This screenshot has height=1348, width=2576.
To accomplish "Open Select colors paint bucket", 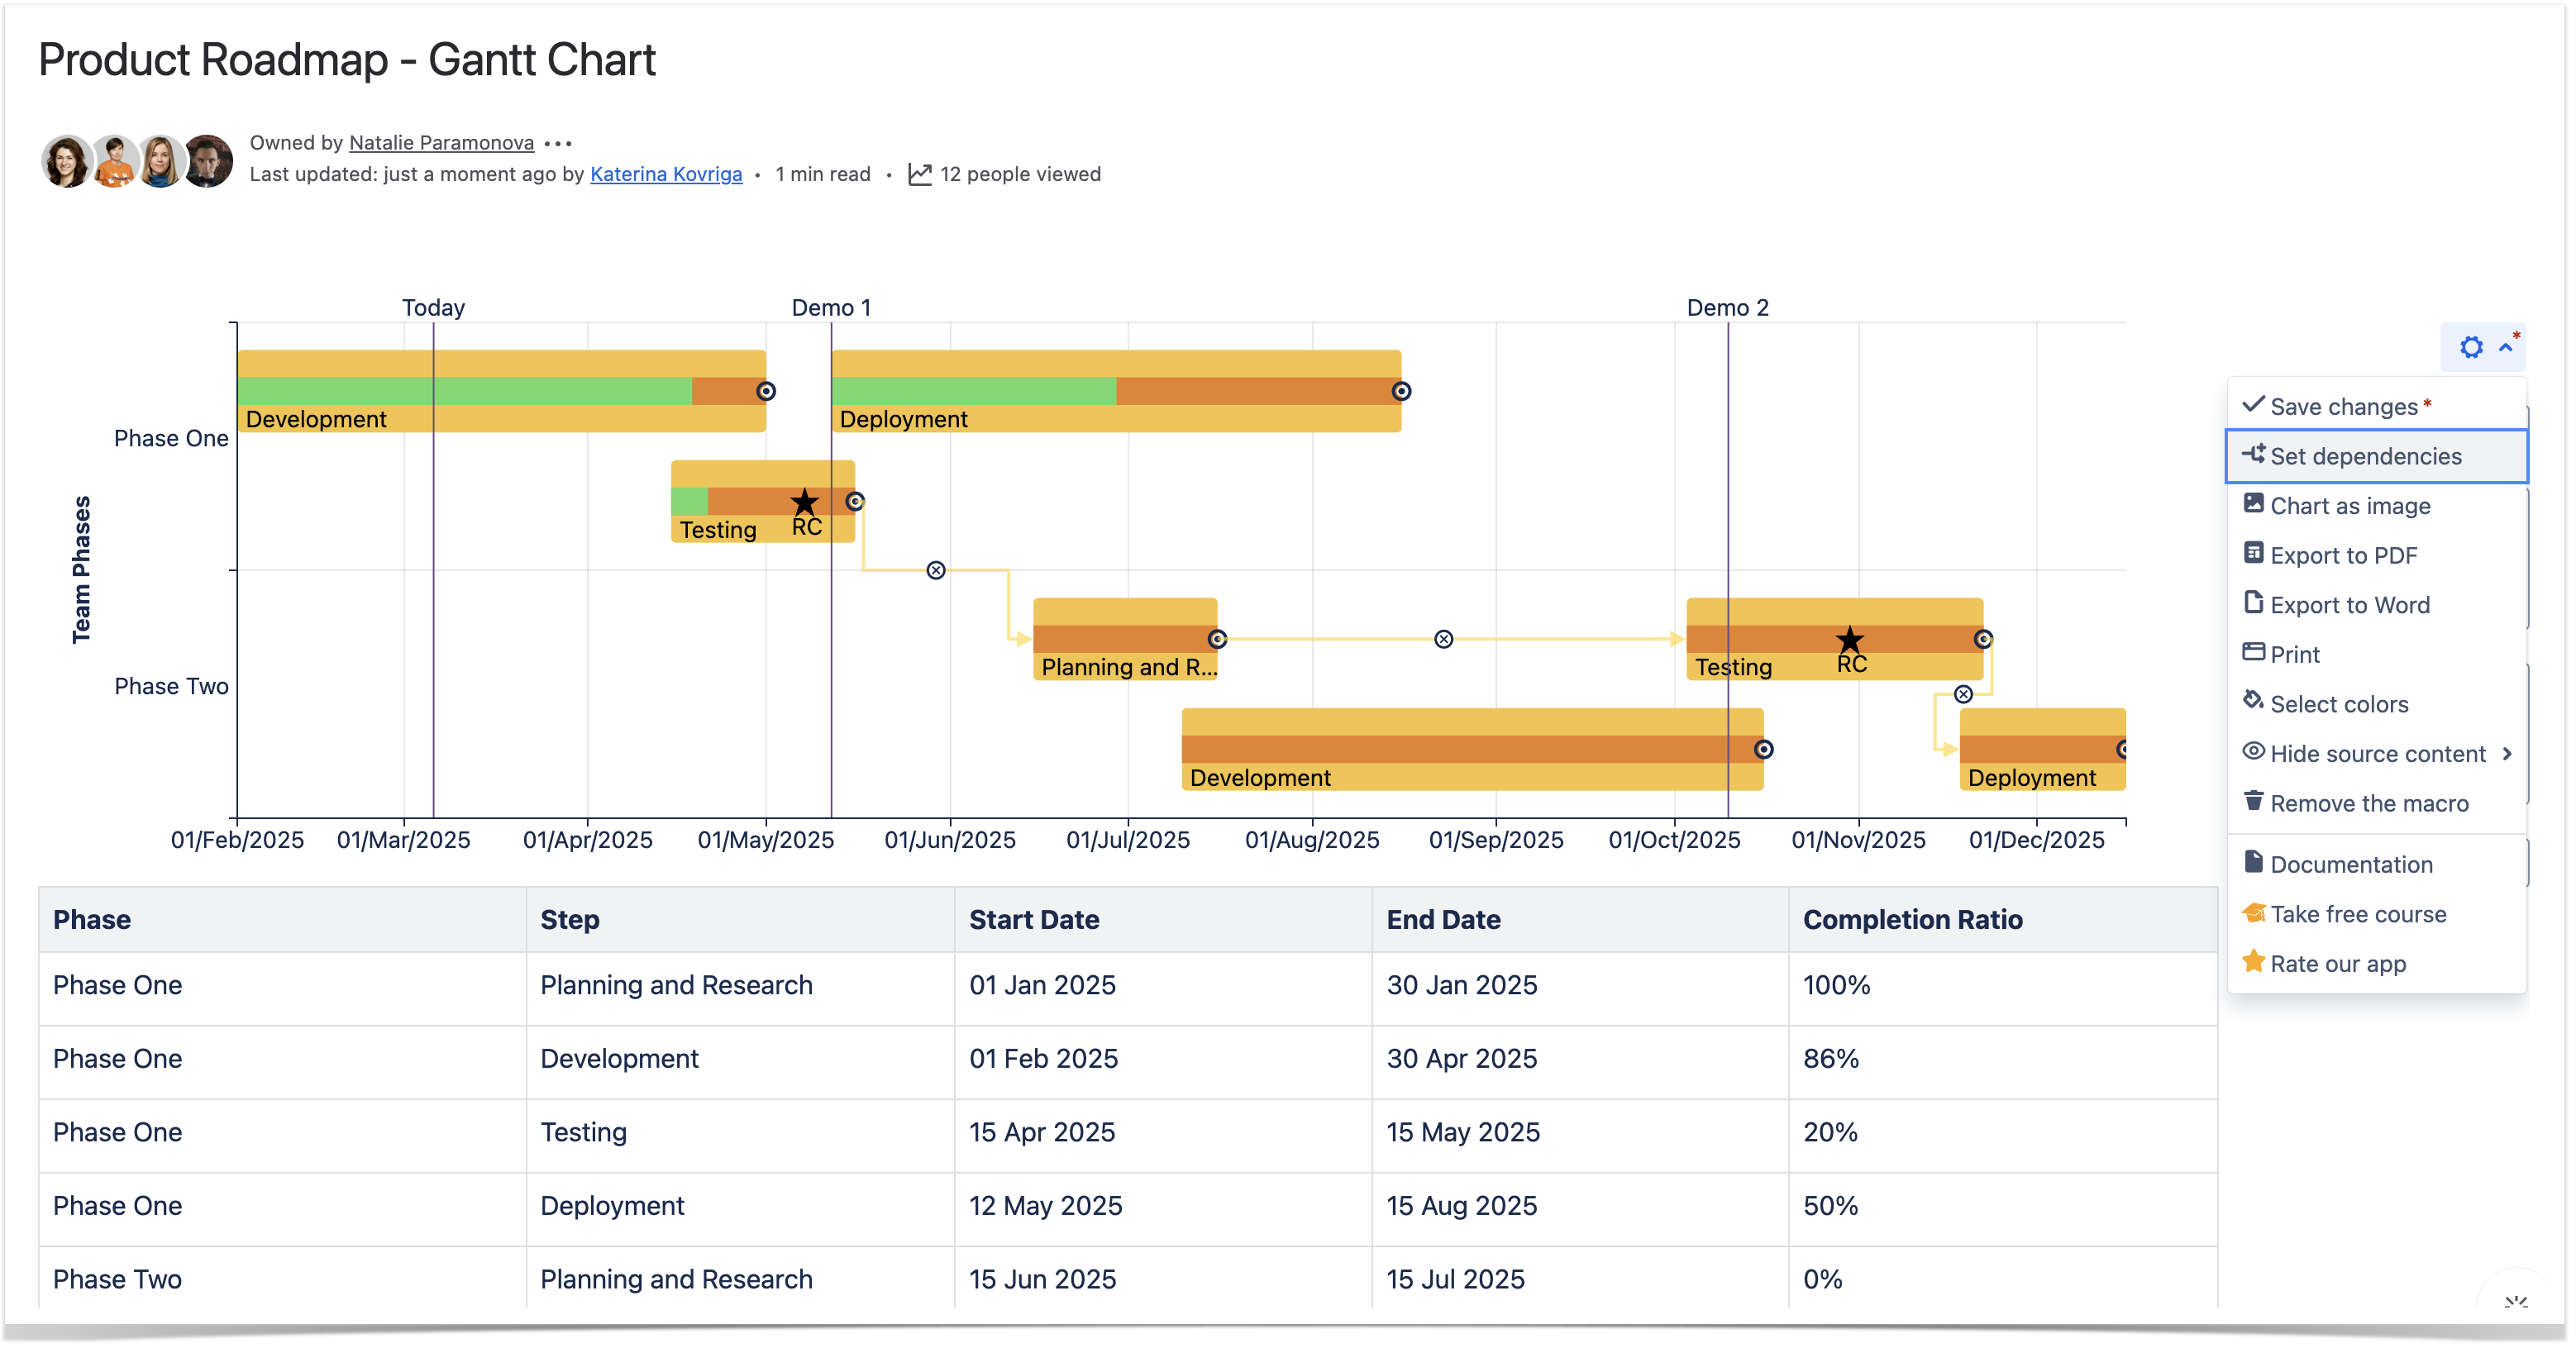I will [x=2253, y=701].
